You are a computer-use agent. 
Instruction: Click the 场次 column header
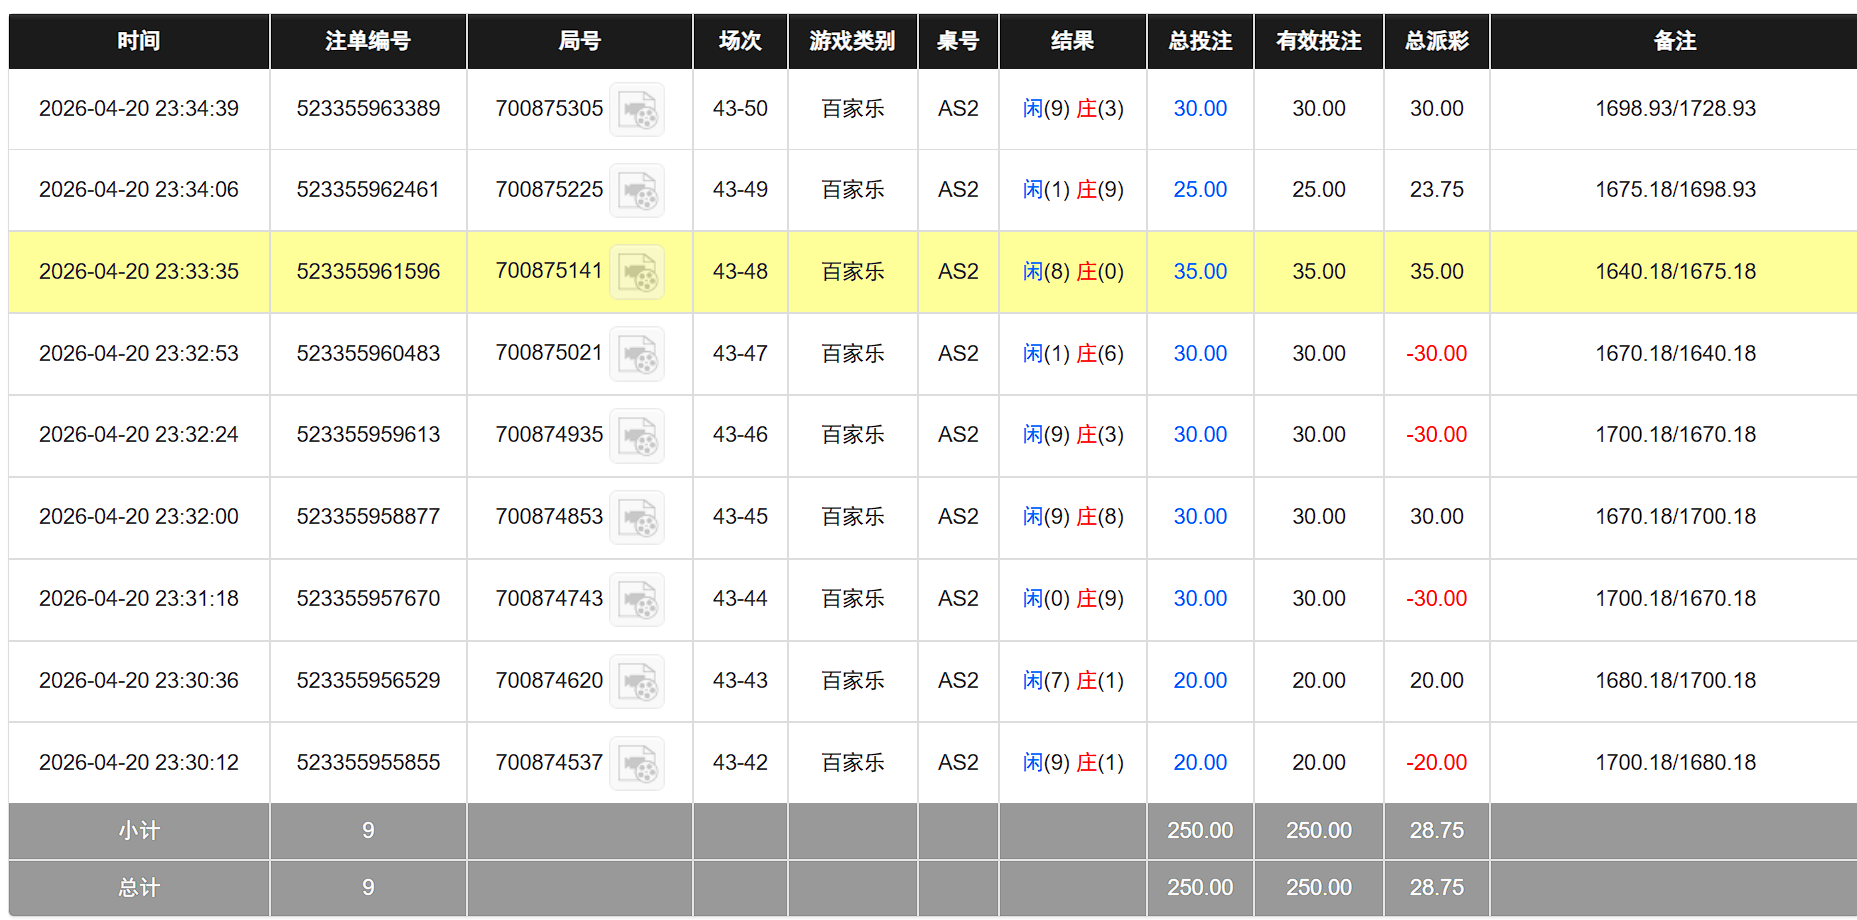click(740, 41)
